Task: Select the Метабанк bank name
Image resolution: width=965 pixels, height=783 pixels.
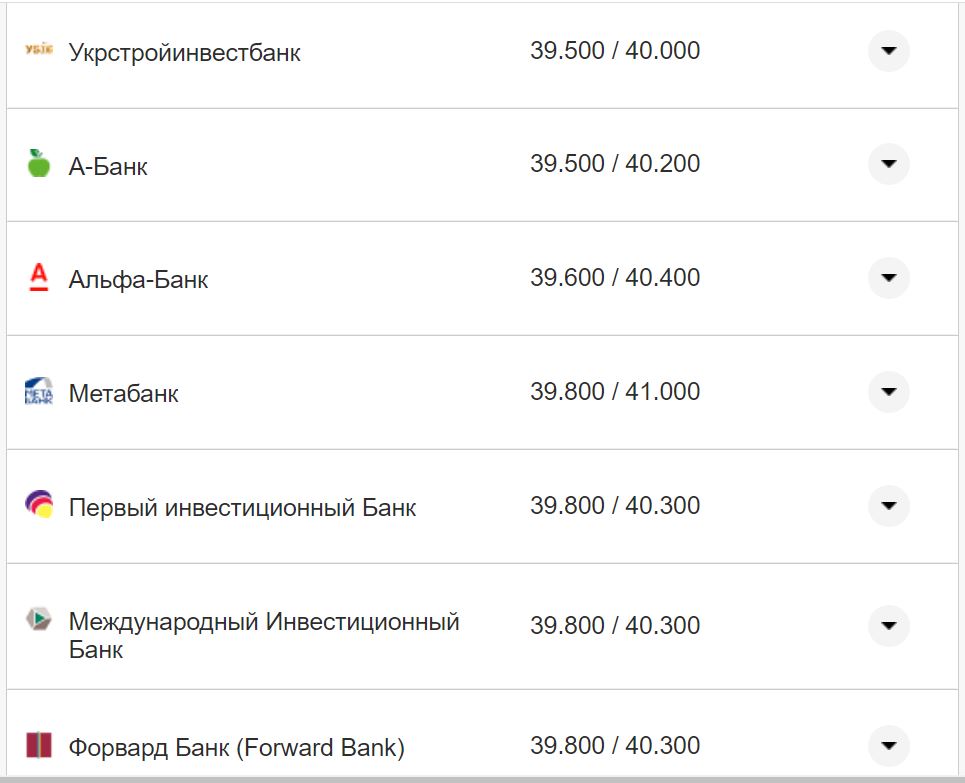Action: click(124, 393)
